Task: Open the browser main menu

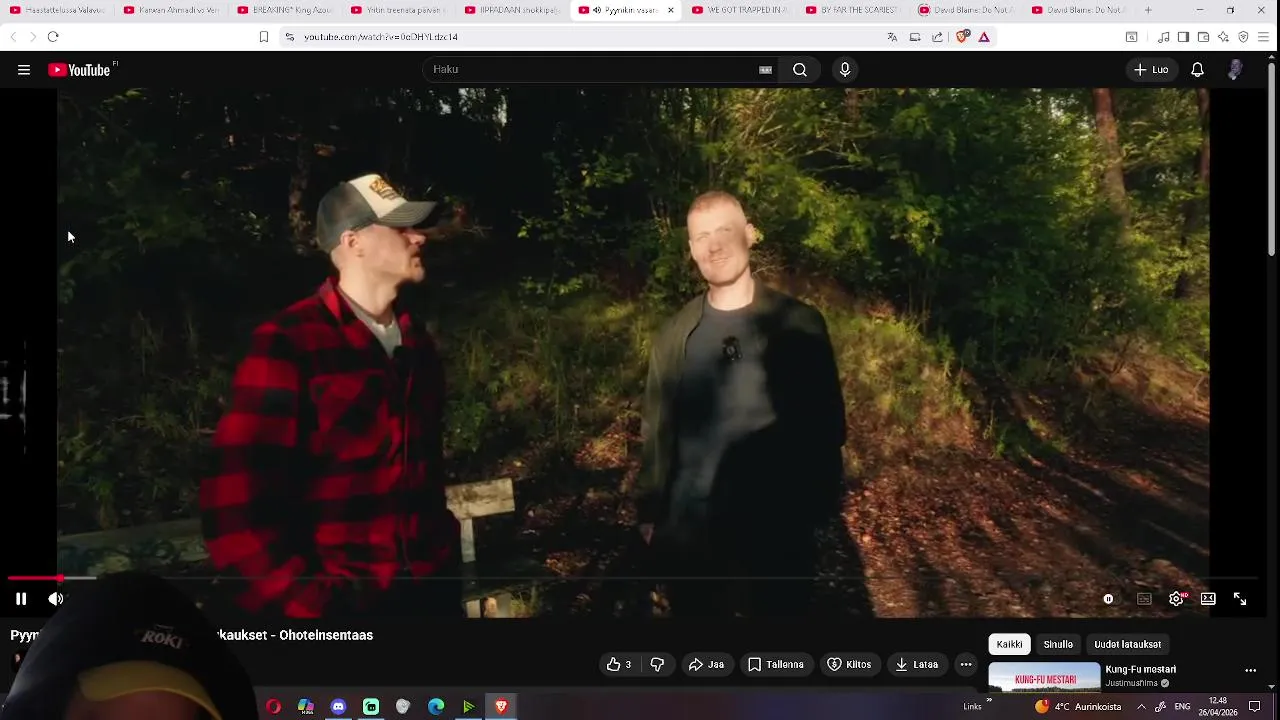Action: pyautogui.click(x=1264, y=37)
